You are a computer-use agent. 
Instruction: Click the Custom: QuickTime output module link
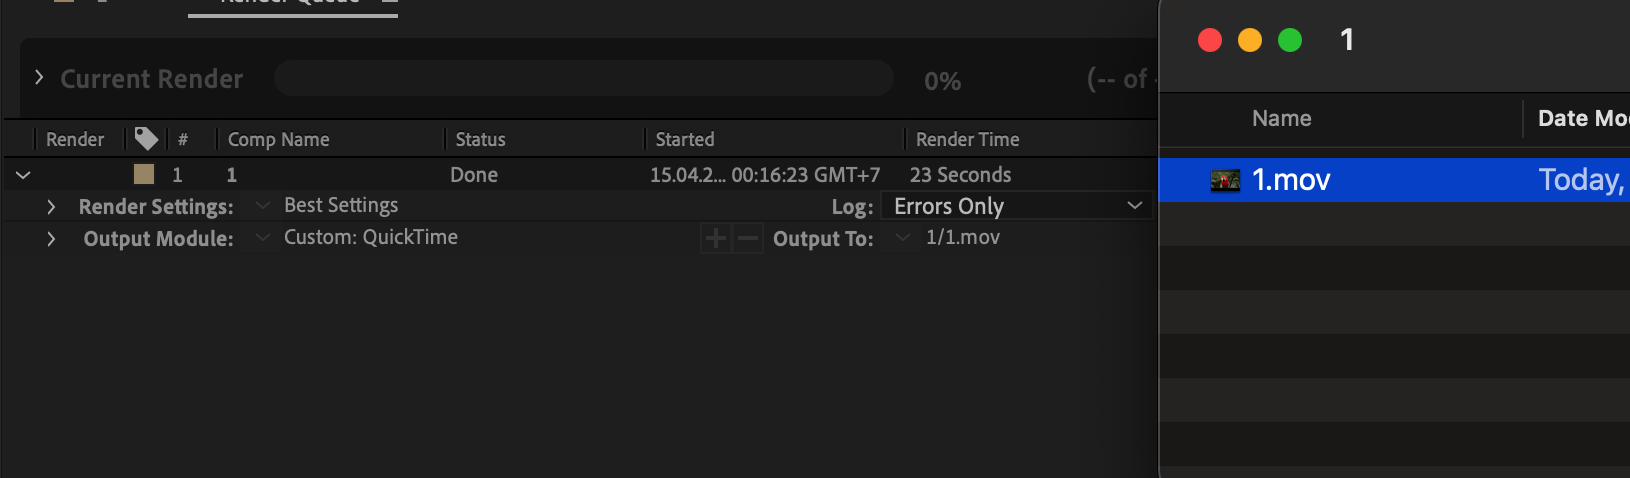tap(371, 237)
